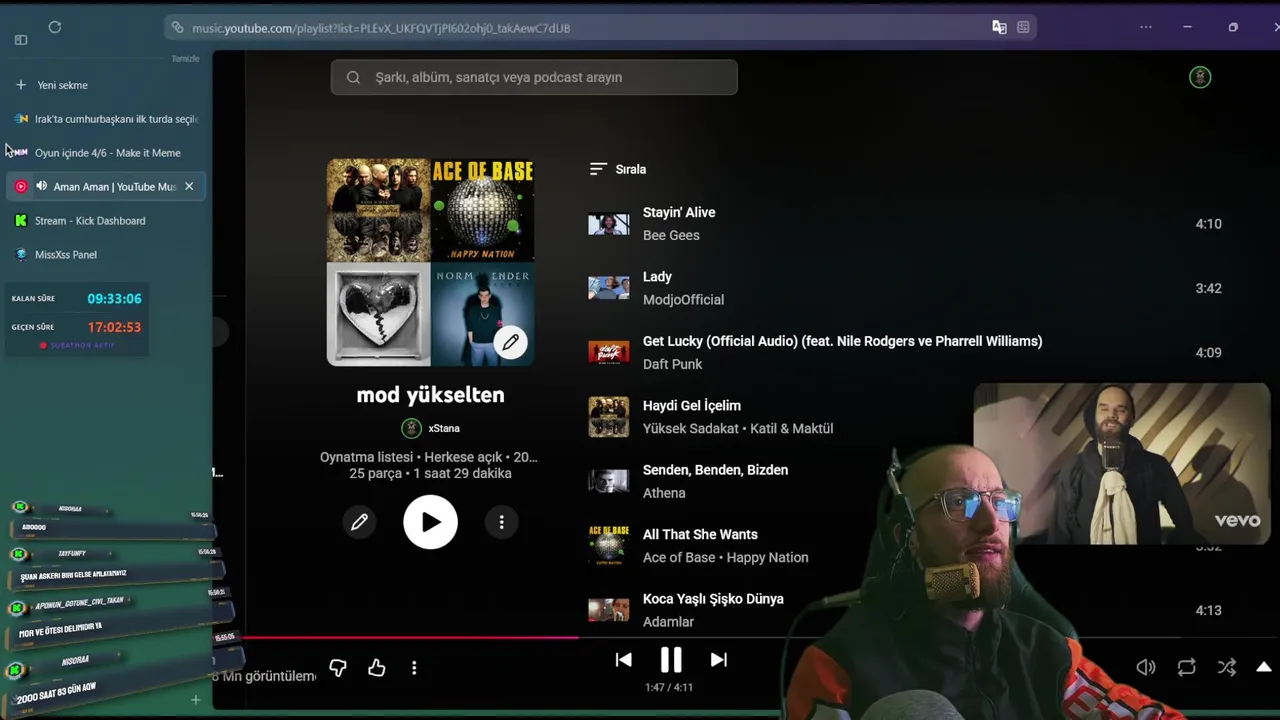Open ModjoOfficial artist link
The height and width of the screenshot is (720, 1280).
click(683, 299)
